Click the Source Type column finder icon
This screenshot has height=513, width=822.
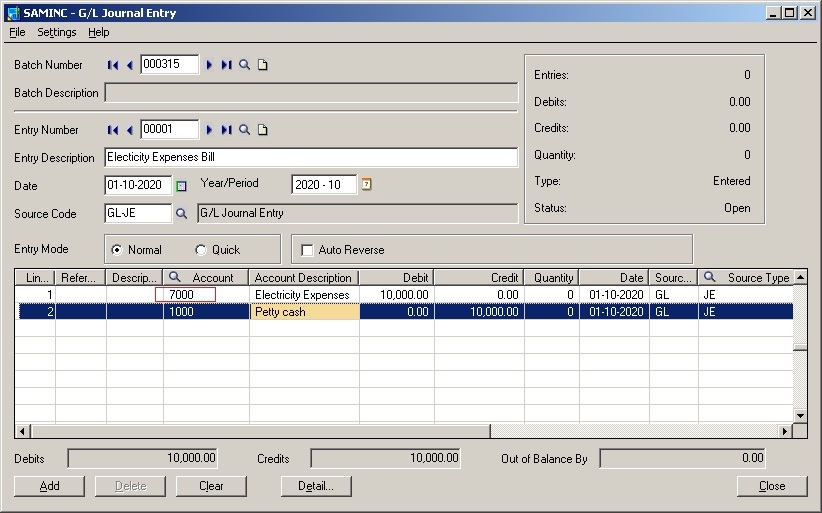click(x=709, y=277)
